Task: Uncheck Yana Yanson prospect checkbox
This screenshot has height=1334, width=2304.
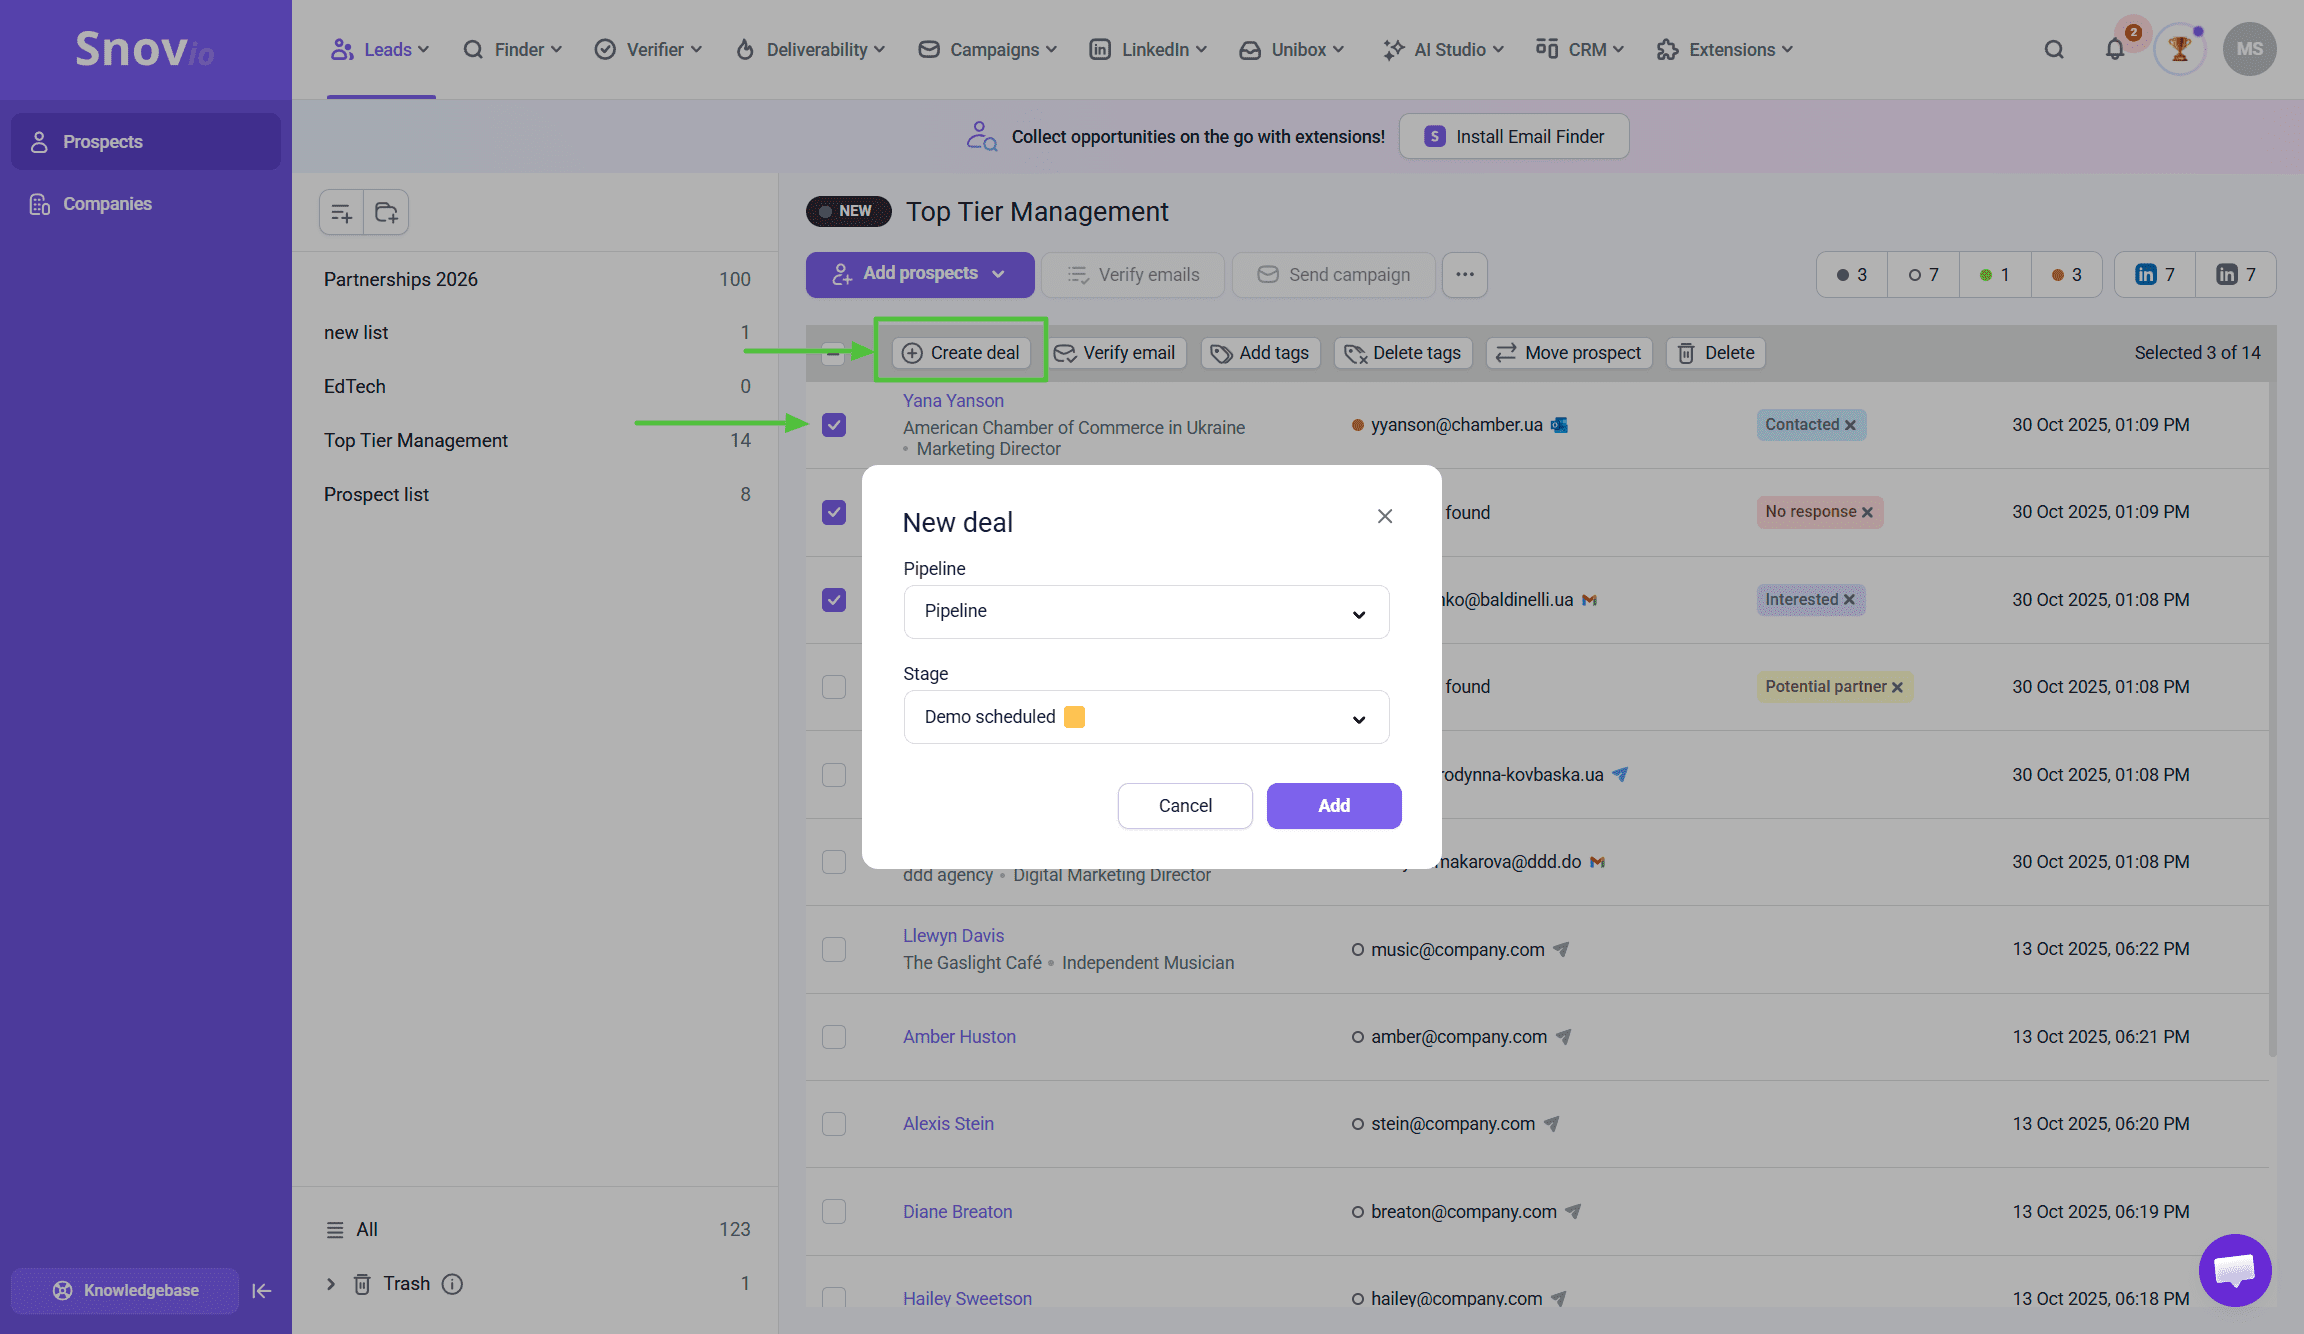Action: [834, 425]
